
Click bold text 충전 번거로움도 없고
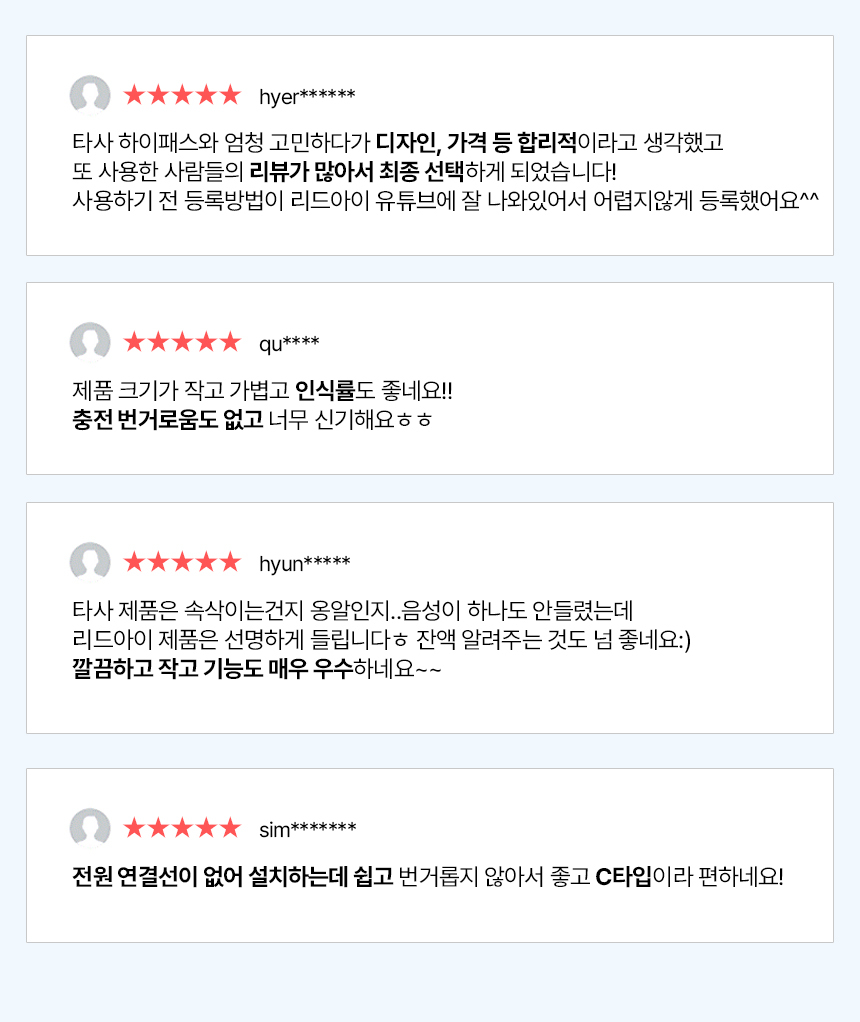pyautogui.click(x=167, y=419)
